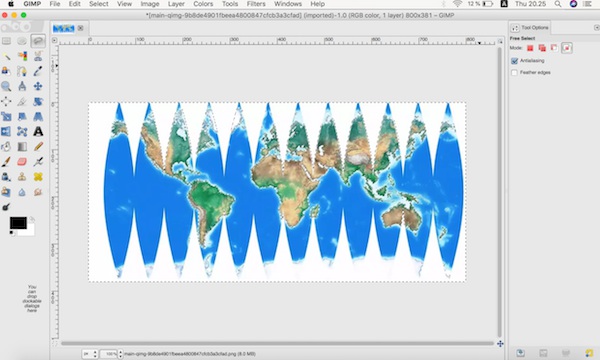Select the Scissors Select tool

pos(38,56)
